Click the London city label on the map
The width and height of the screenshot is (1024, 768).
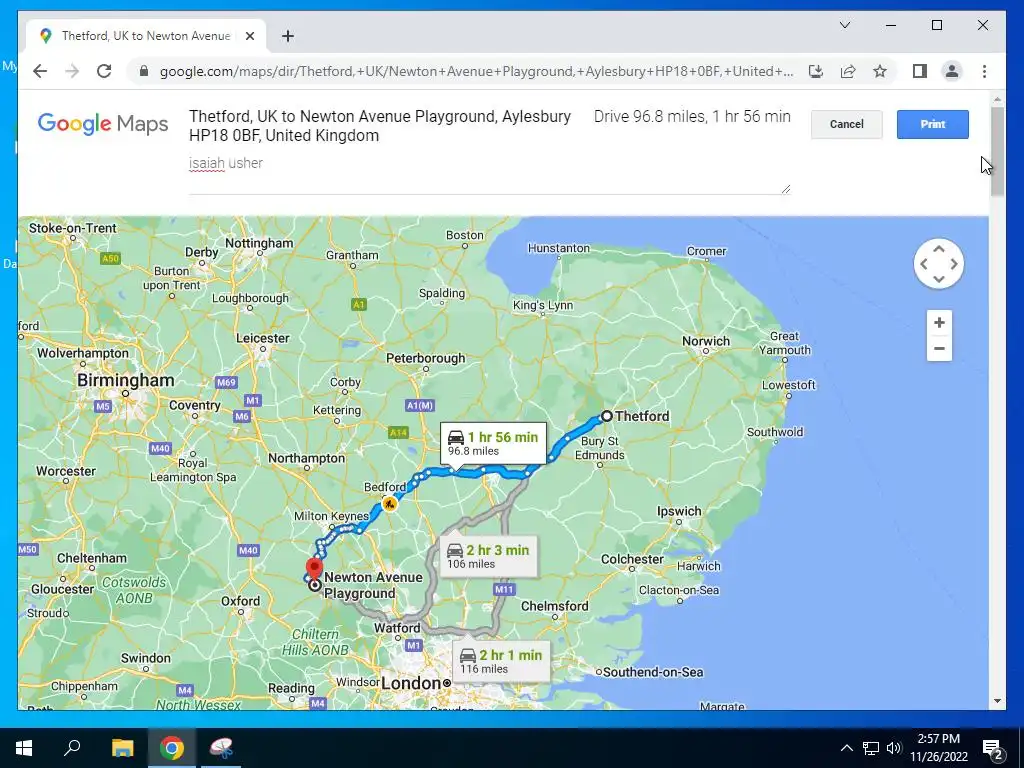pyautogui.click(x=411, y=683)
